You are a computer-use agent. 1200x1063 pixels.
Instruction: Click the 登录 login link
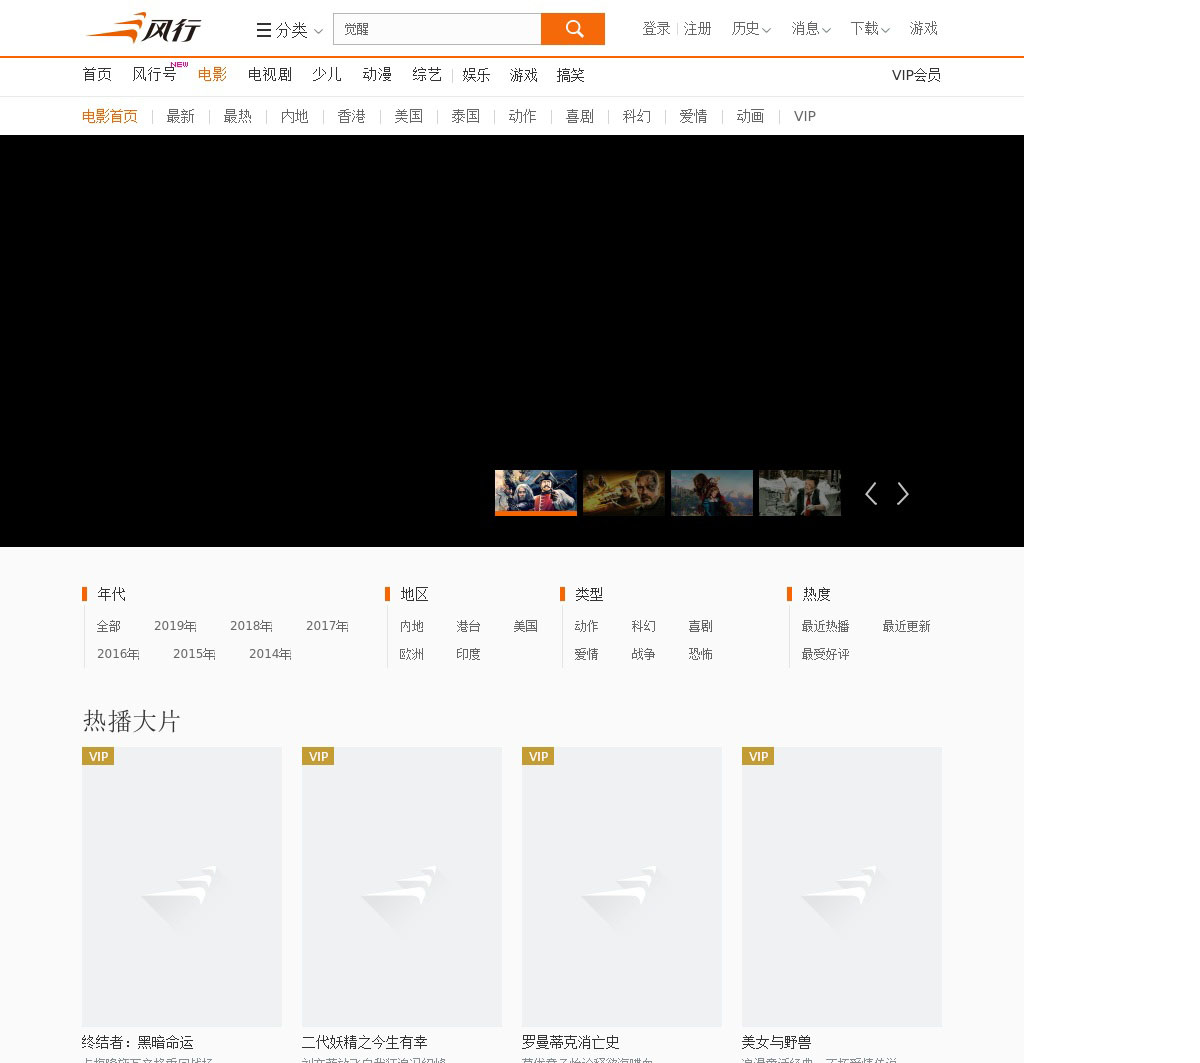pyautogui.click(x=656, y=29)
